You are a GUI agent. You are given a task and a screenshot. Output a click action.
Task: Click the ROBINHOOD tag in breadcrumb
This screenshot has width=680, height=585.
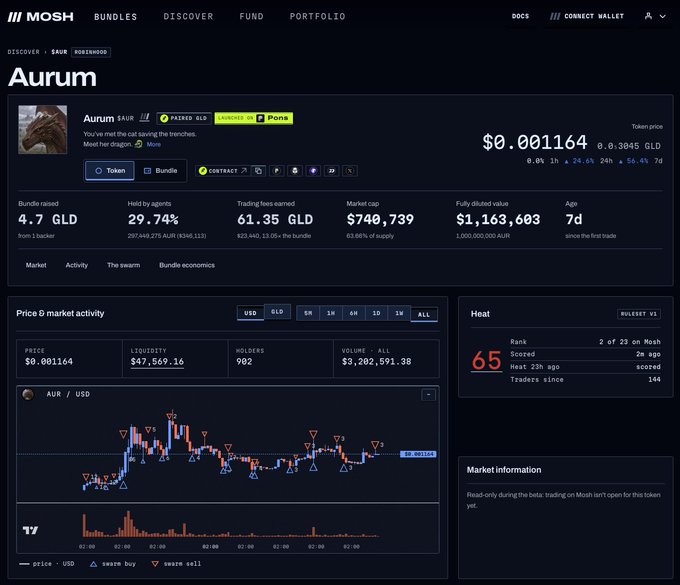click(91, 52)
